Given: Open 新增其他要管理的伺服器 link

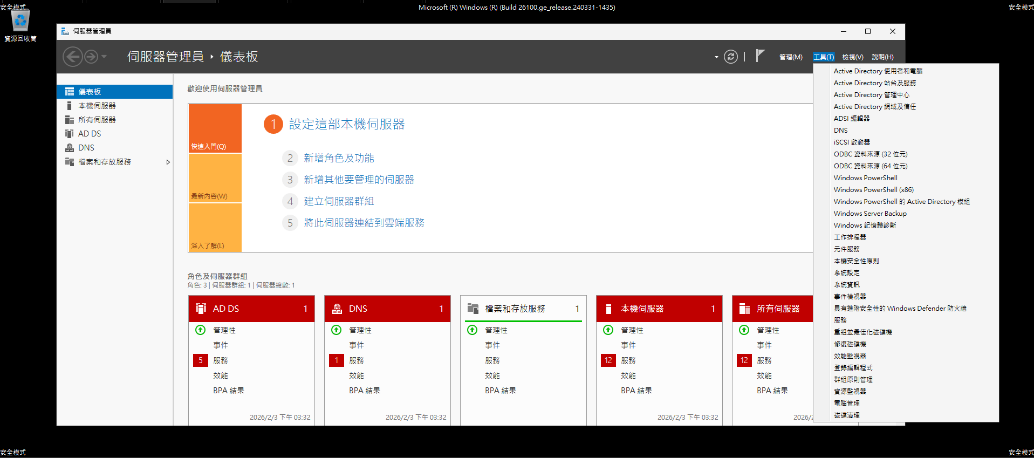Looking at the screenshot, I should (x=359, y=179).
